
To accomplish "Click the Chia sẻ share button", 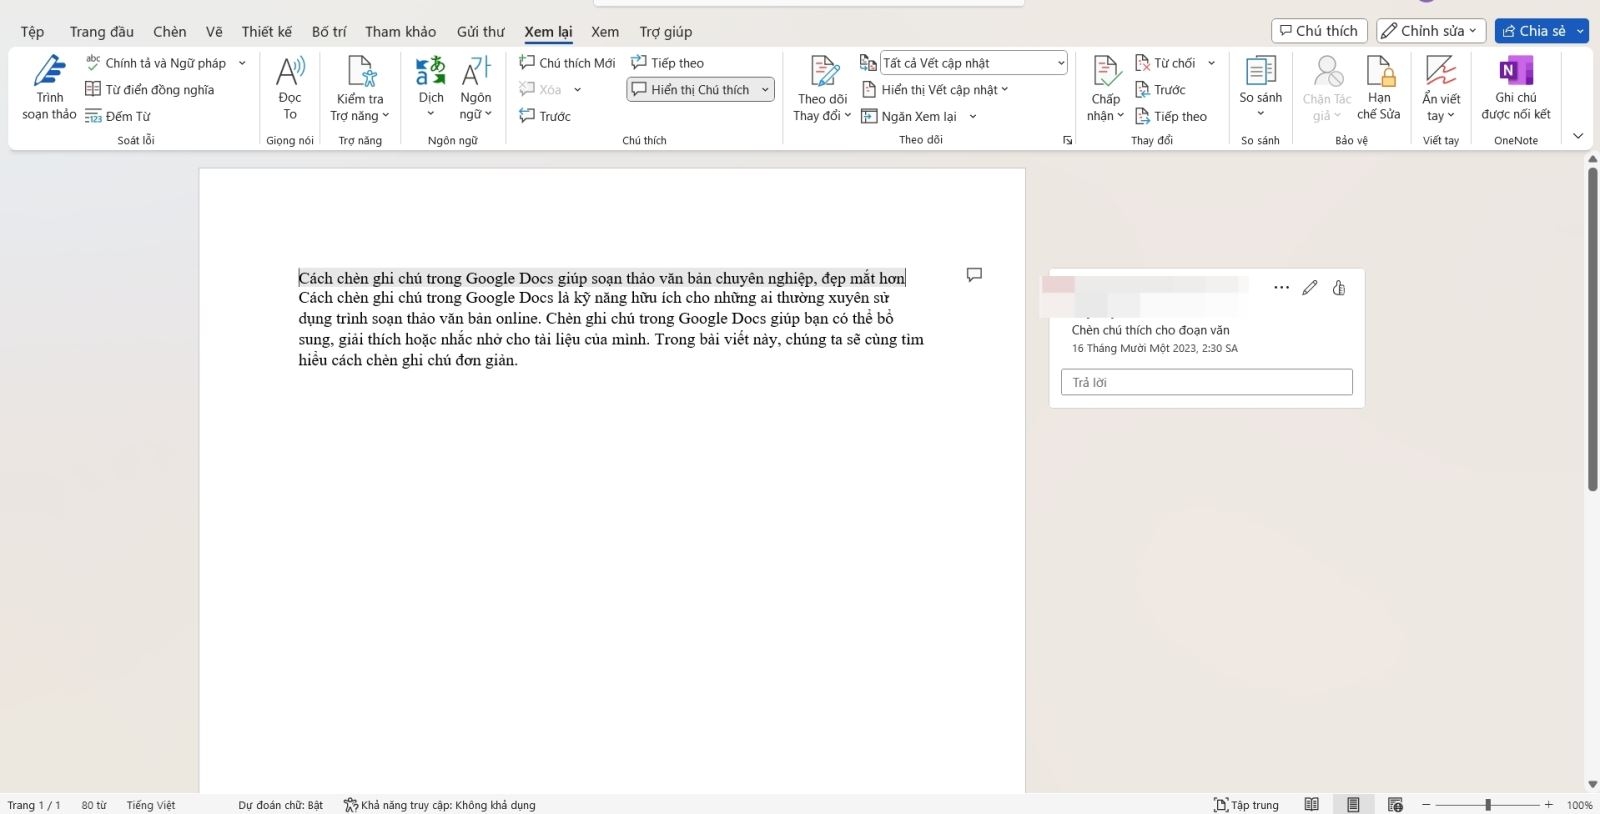I will click(1534, 31).
